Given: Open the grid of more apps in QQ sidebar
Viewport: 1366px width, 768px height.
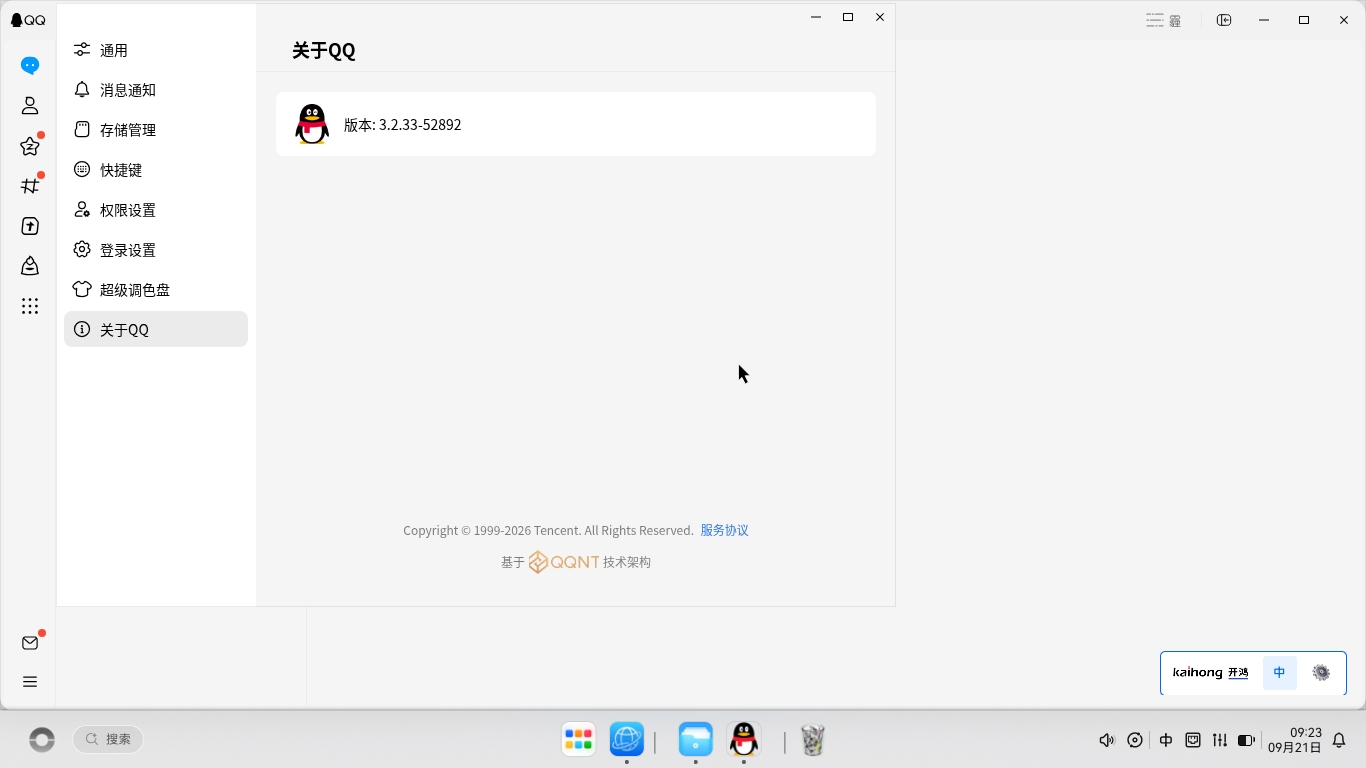Looking at the screenshot, I should 30,306.
